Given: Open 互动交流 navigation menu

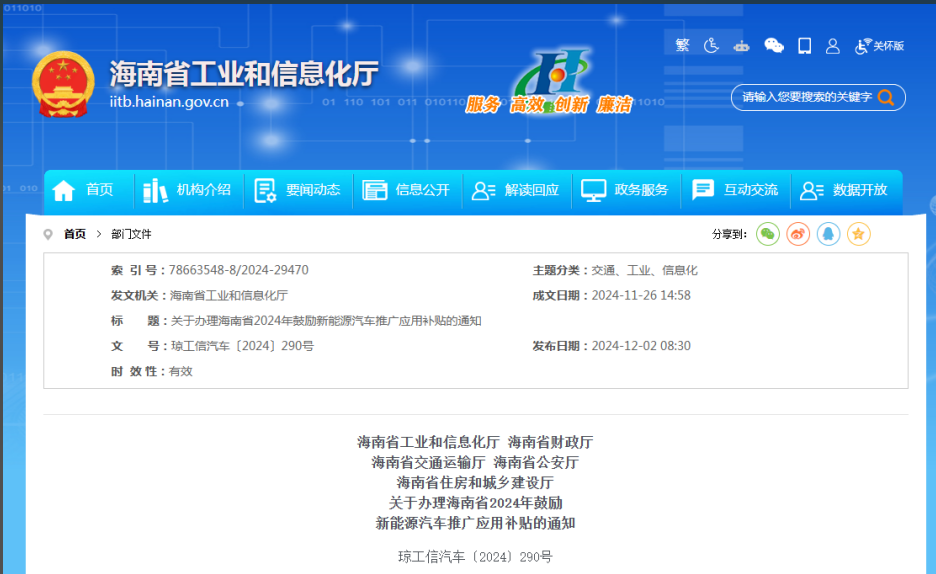Looking at the screenshot, I should (x=750, y=190).
